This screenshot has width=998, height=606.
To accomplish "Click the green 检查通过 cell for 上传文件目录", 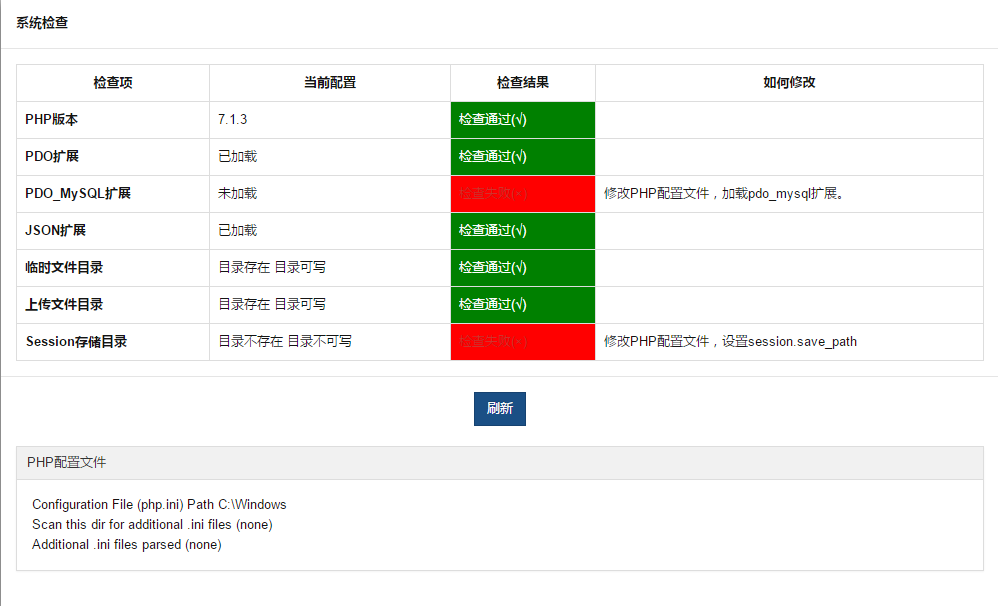I will click(x=523, y=304).
